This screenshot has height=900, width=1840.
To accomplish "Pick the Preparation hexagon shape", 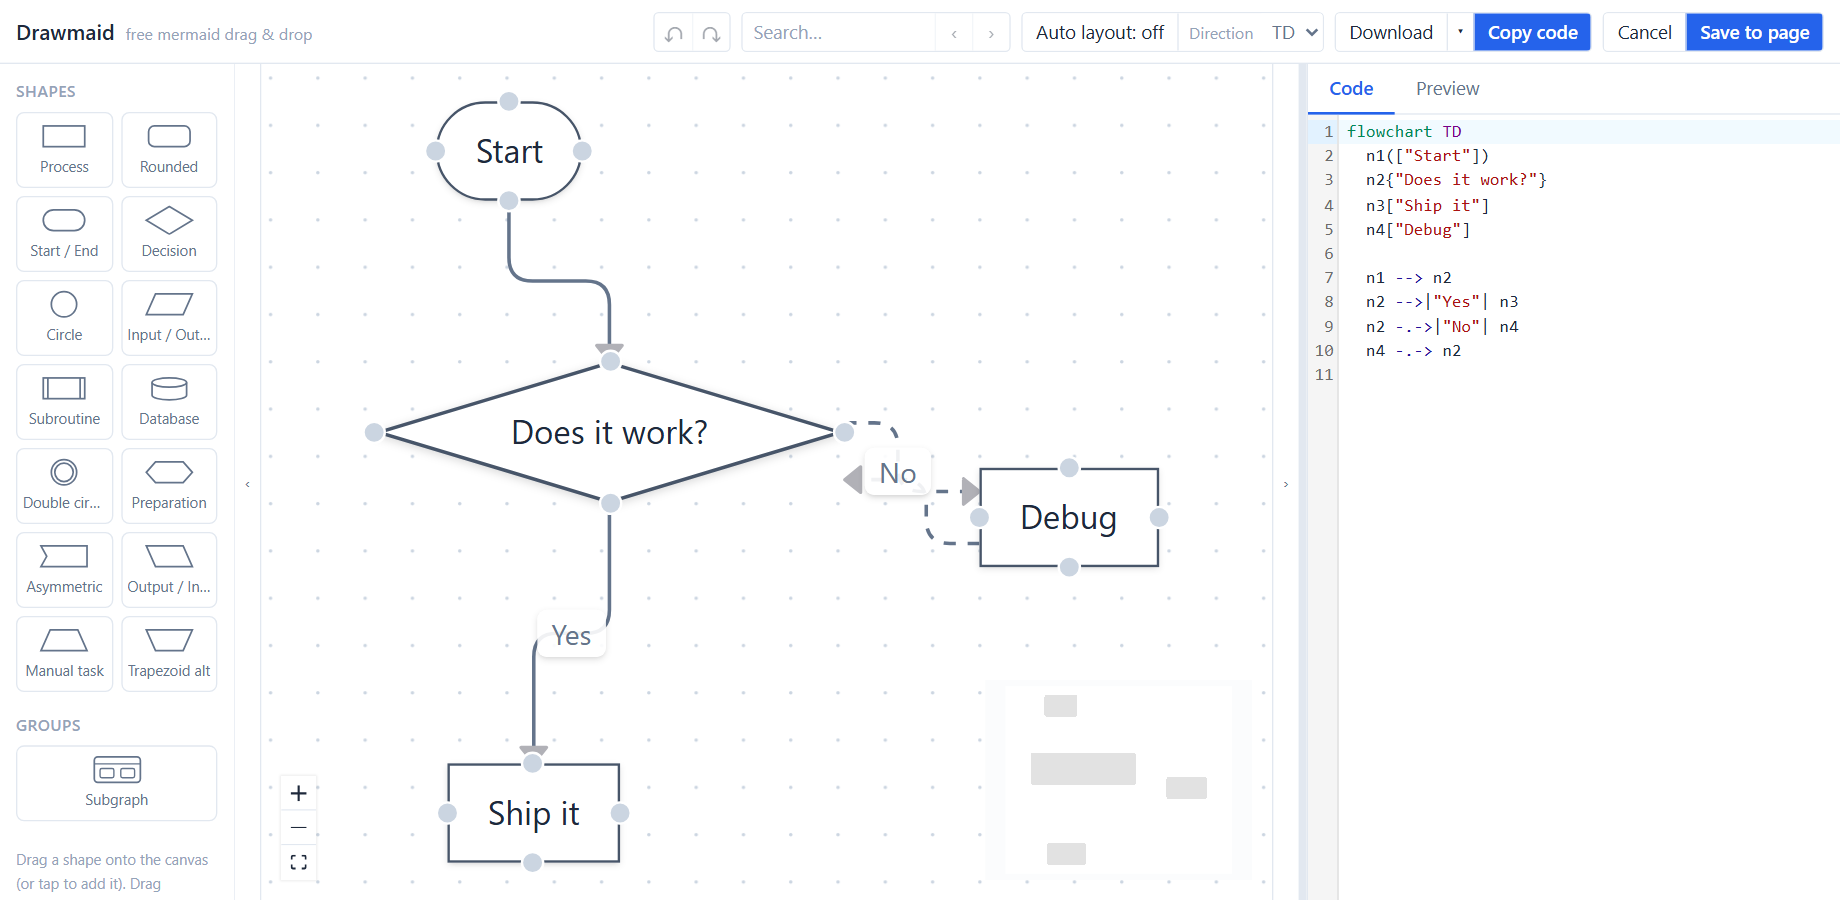I will [169, 486].
